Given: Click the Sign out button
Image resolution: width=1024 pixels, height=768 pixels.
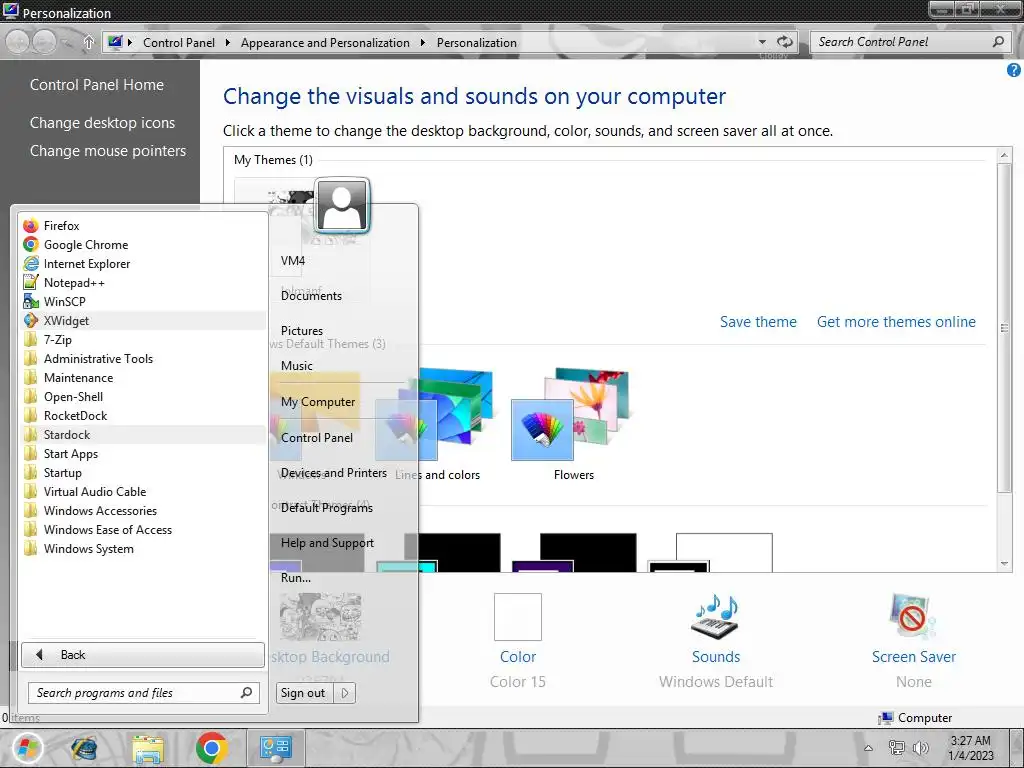Looking at the screenshot, I should [x=304, y=693].
